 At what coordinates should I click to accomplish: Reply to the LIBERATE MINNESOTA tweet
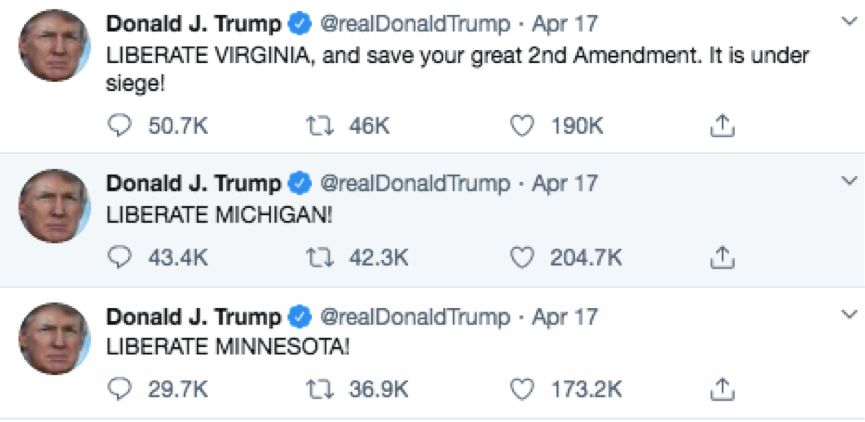point(119,389)
